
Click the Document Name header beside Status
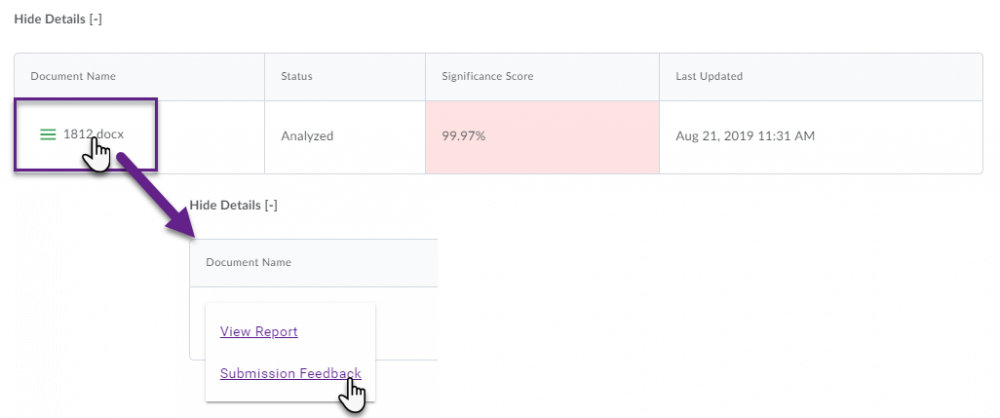point(73,77)
